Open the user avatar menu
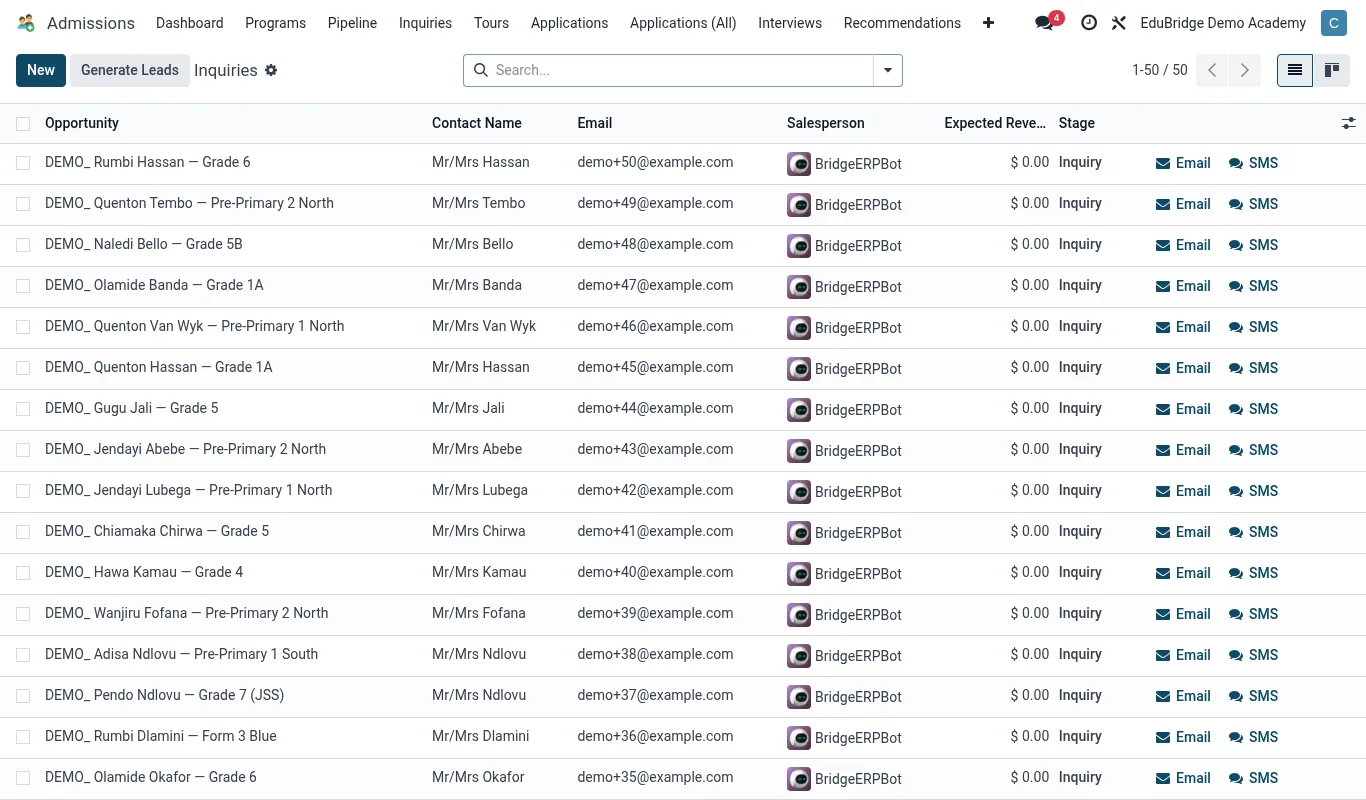The width and height of the screenshot is (1366, 800). 1333,22
